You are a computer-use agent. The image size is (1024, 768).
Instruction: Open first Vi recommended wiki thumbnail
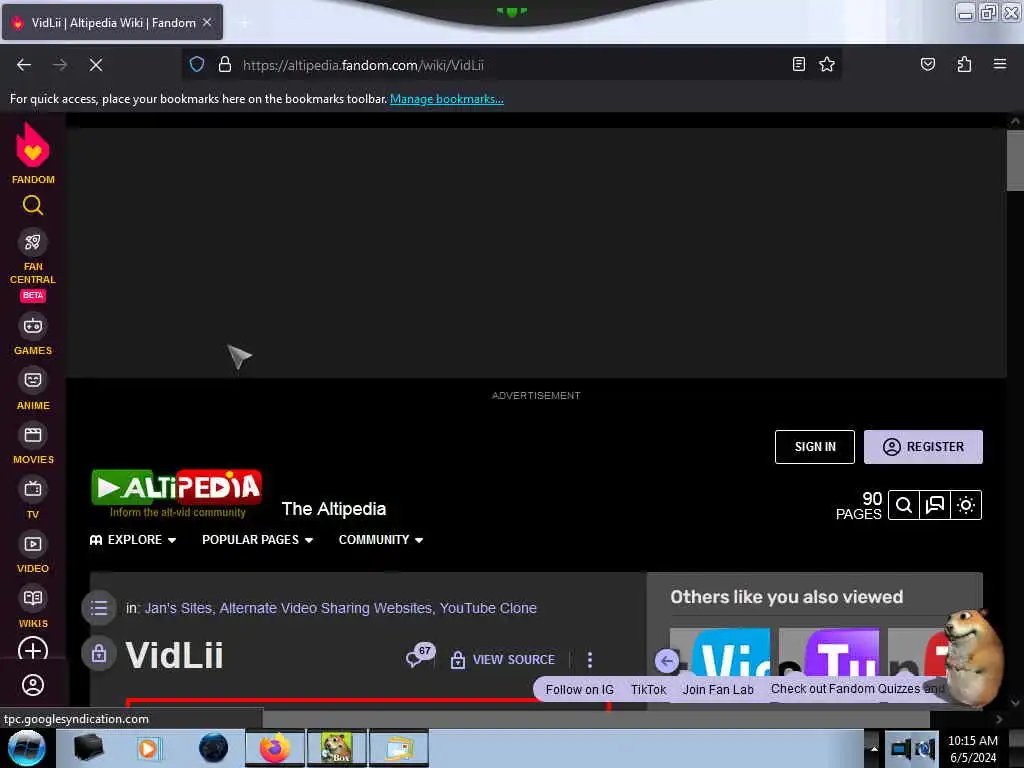point(720,652)
